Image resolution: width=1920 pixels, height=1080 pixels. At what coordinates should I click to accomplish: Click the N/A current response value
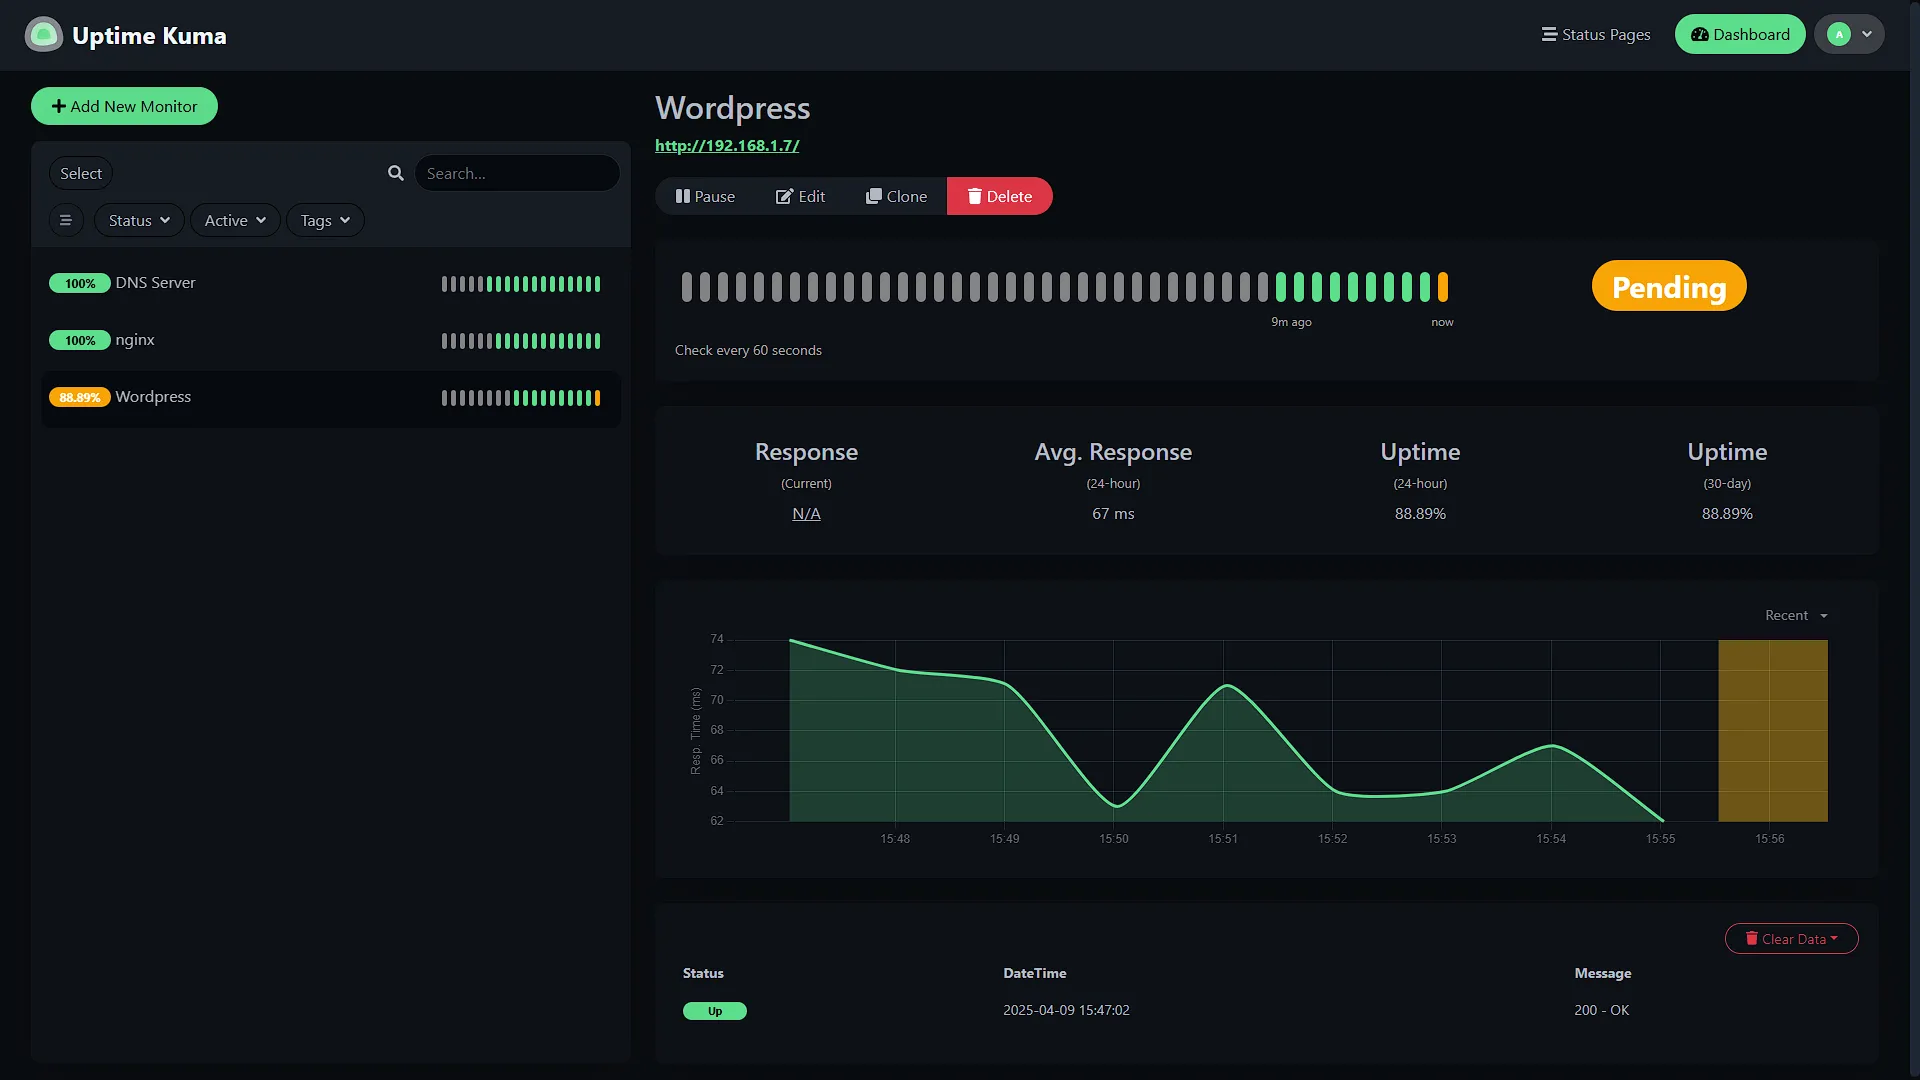pyautogui.click(x=806, y=513)
